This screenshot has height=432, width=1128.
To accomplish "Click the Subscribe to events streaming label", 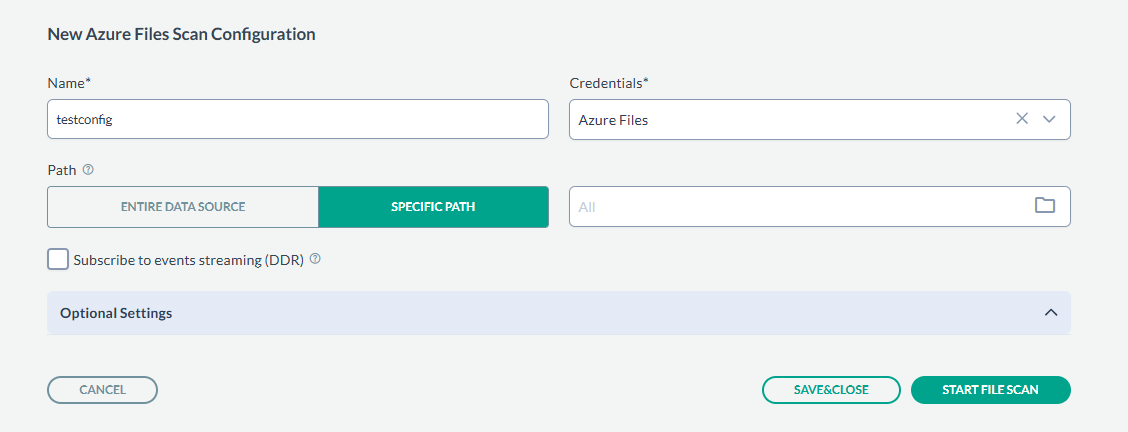I will point(188,260).
